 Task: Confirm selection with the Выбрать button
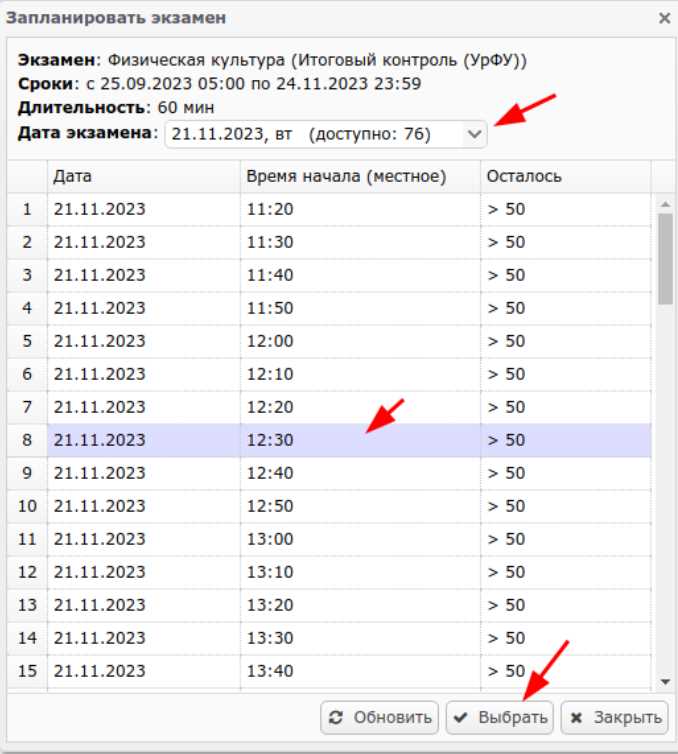(500, 717)
